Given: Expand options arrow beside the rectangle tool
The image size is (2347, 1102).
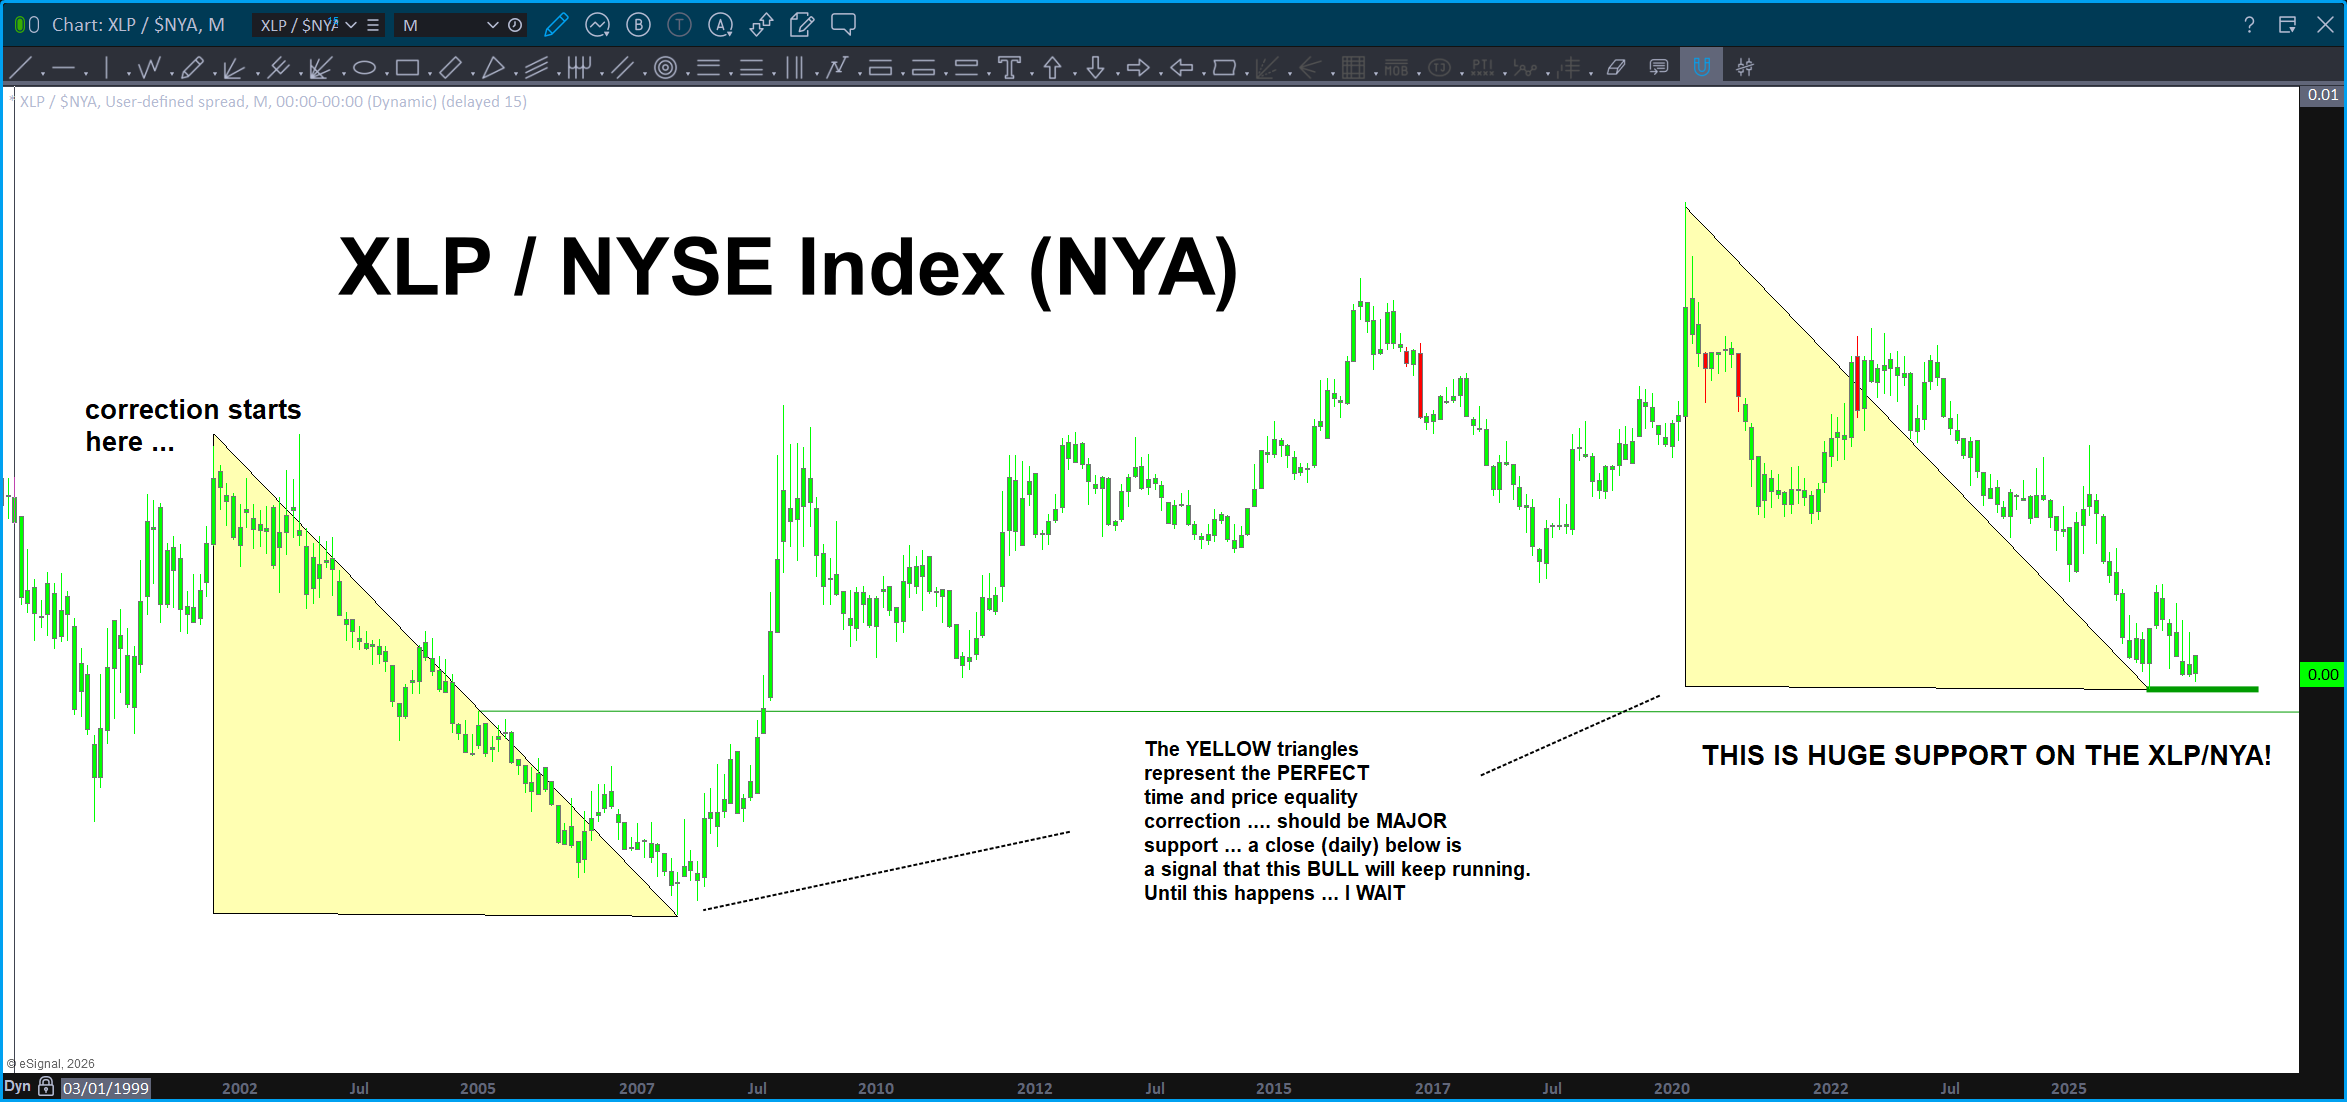Looking at the screenshot, I should coord(429,72).
